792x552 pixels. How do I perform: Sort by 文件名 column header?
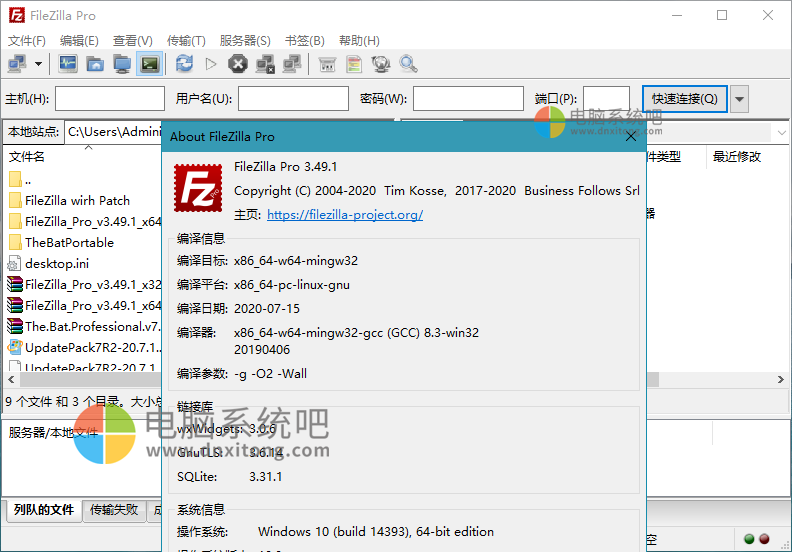[27, 157]
